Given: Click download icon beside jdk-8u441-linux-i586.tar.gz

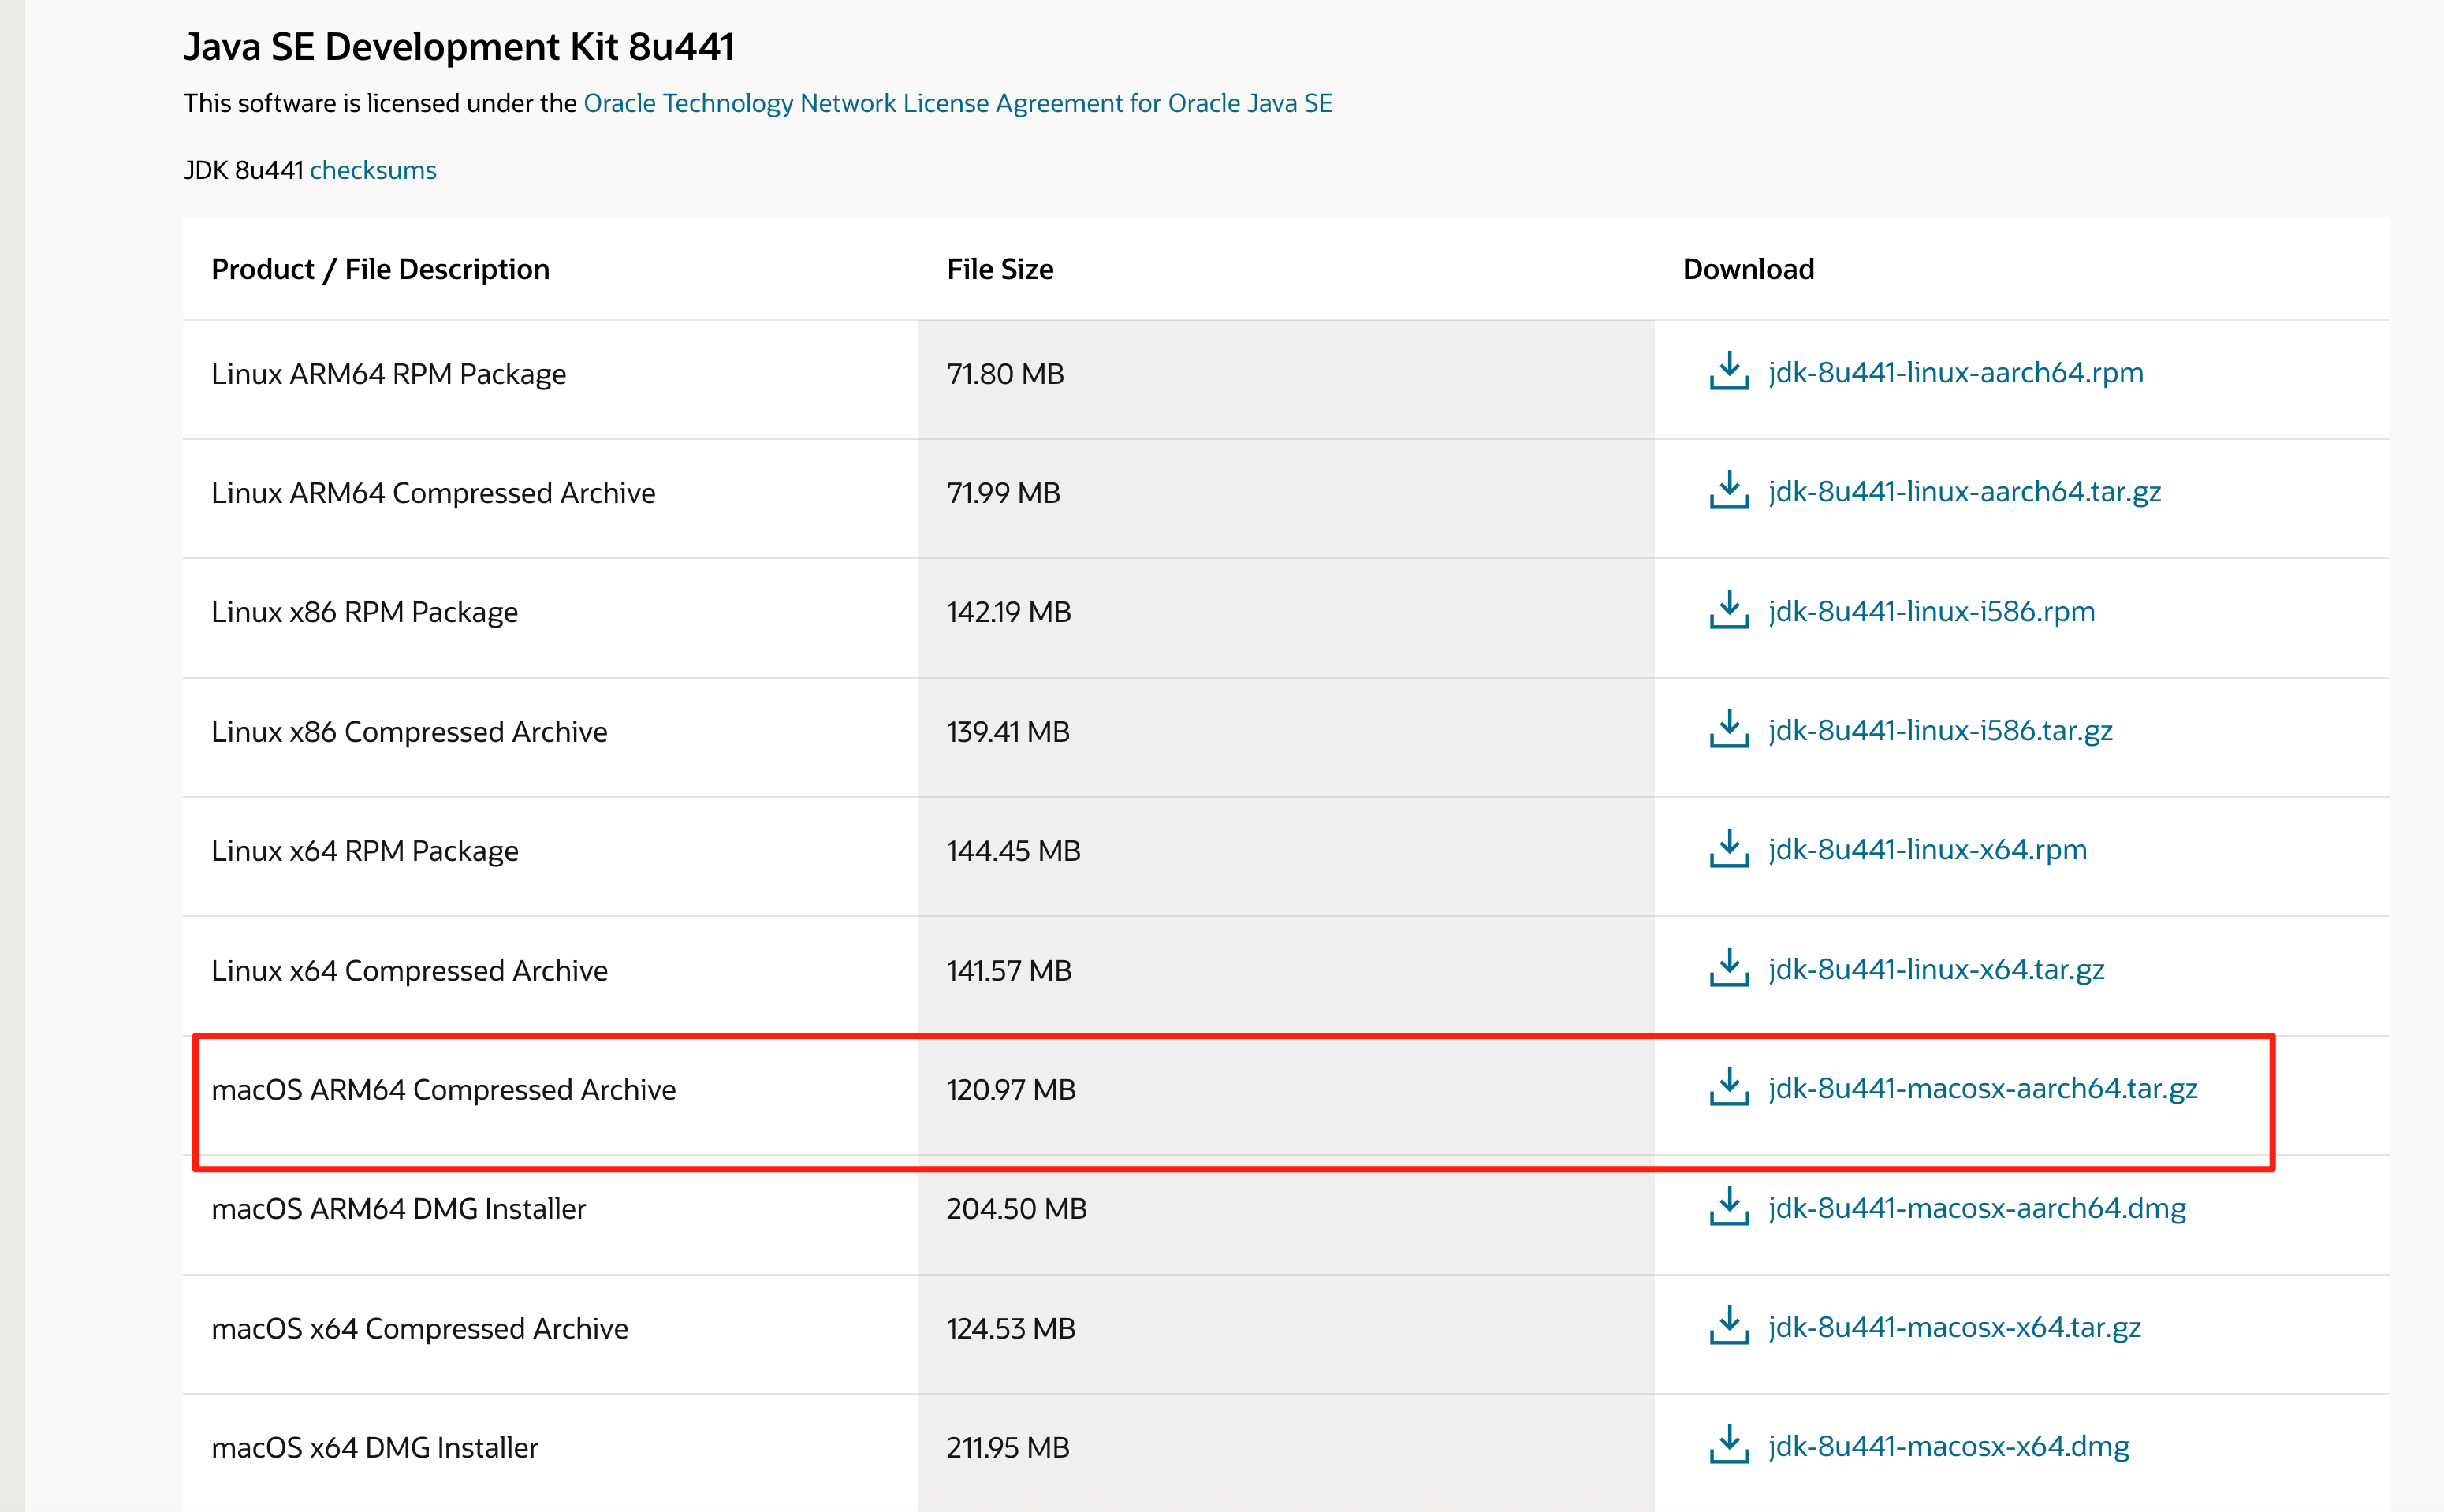Looking at the screenshot, I should 1728,729.
